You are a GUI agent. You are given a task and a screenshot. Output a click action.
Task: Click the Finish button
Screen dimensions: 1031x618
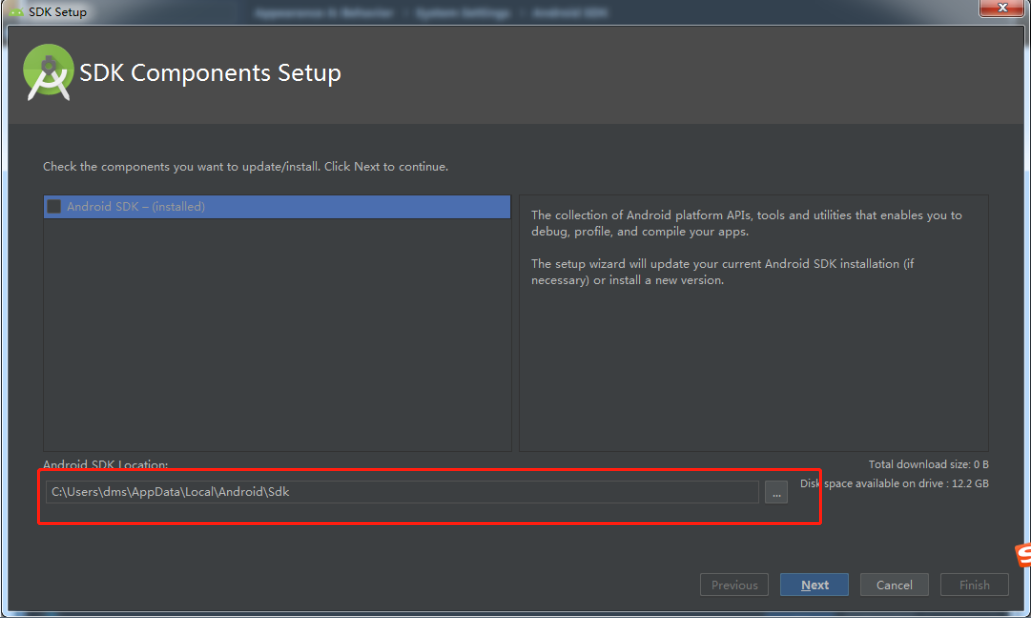click(x=973, y=585)
